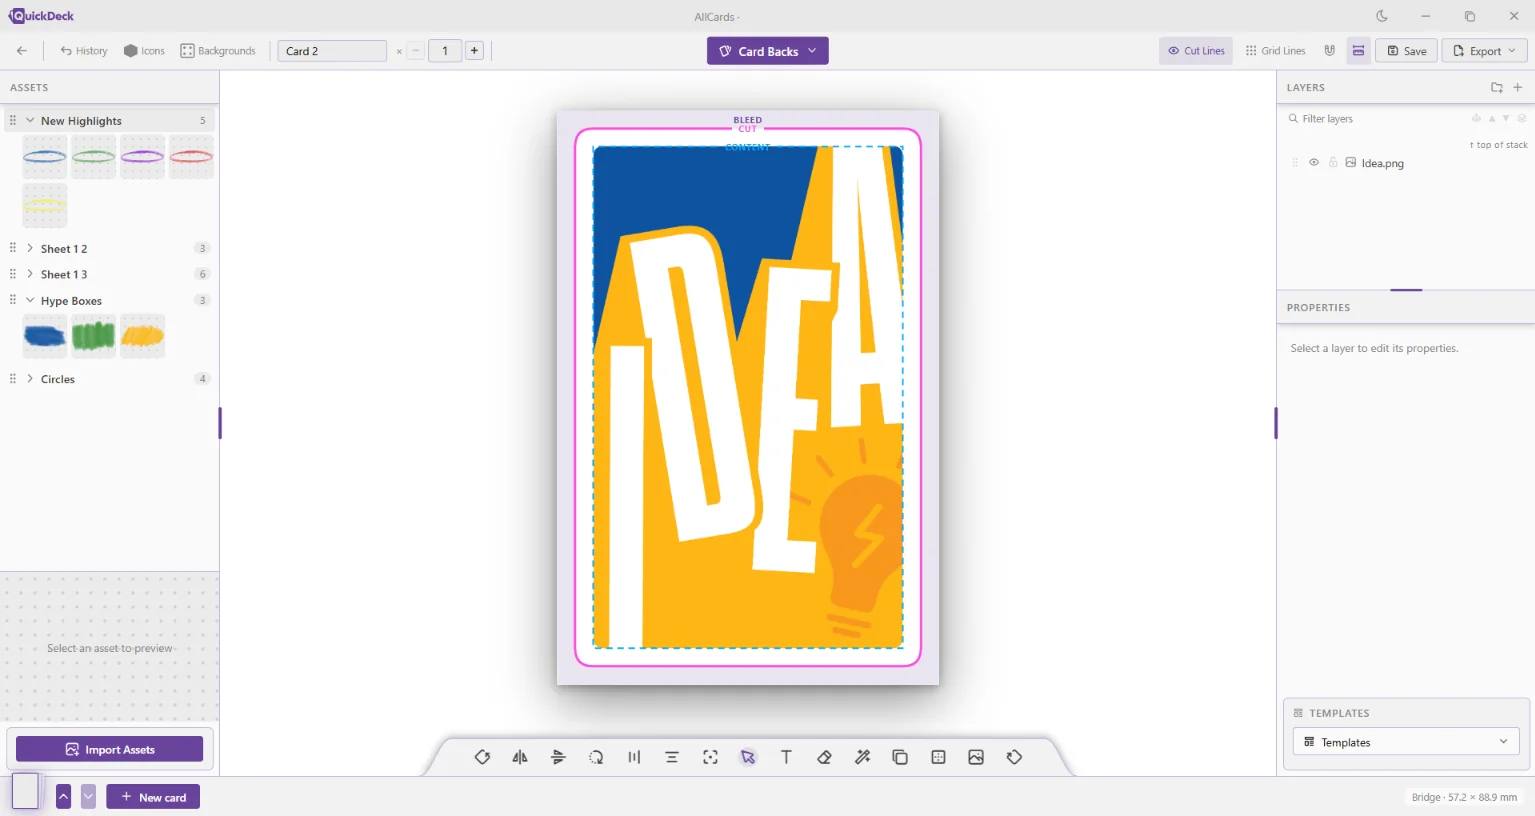
Task: Create a new layer folder
Action: [1497, 87]
